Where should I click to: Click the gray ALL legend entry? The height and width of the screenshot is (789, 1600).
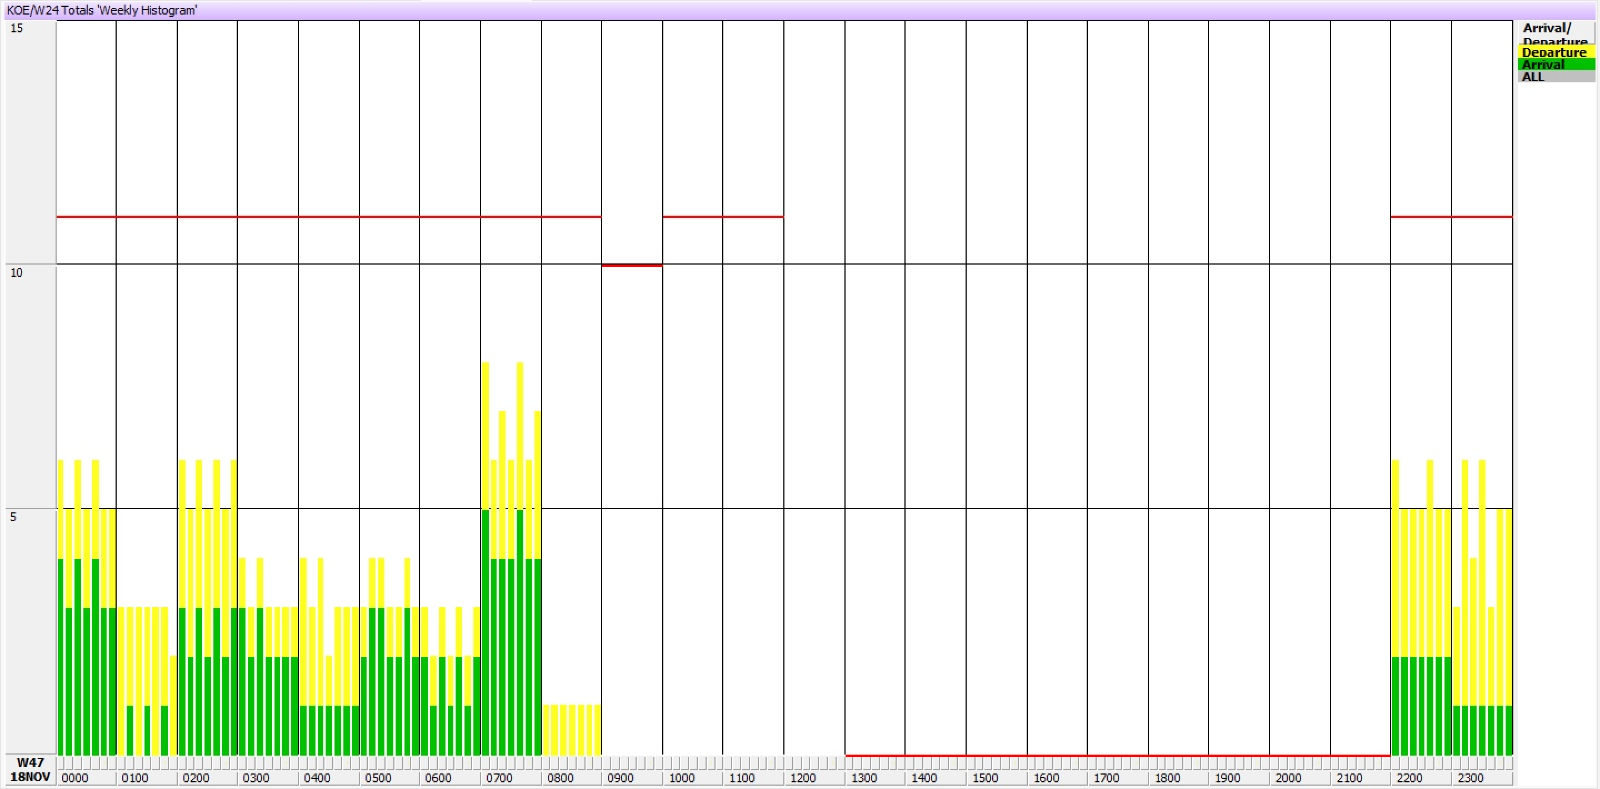coord(1554,77)
